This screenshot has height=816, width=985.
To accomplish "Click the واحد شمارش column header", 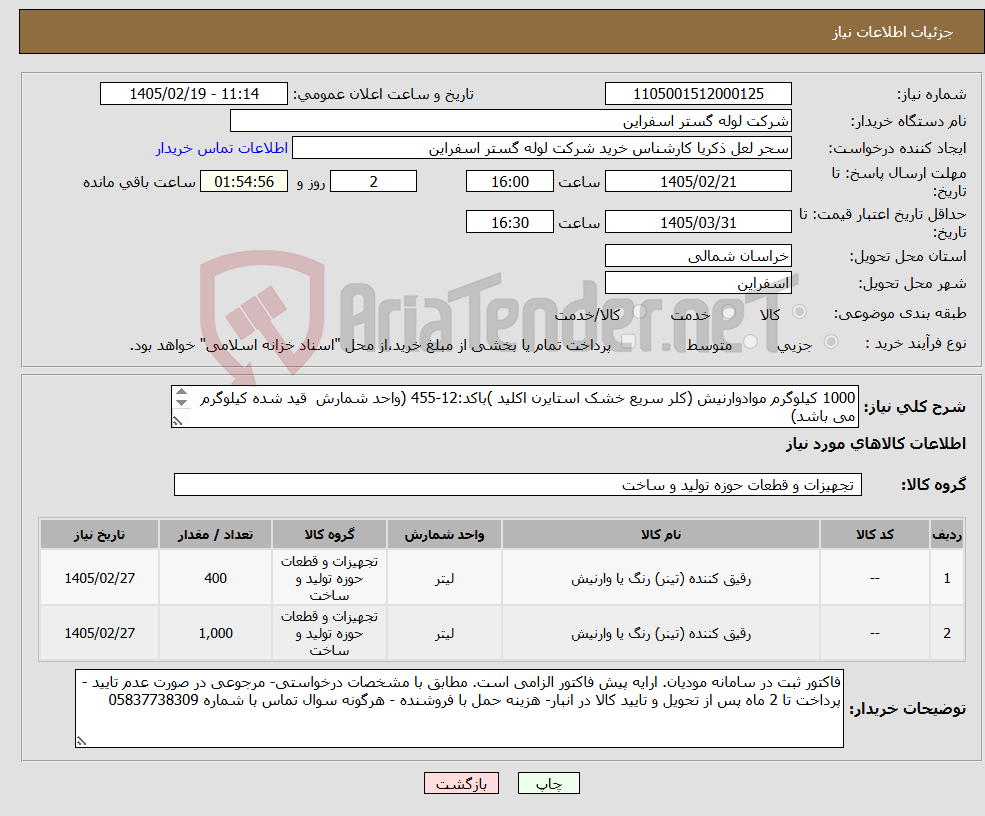I will (444, 535).
